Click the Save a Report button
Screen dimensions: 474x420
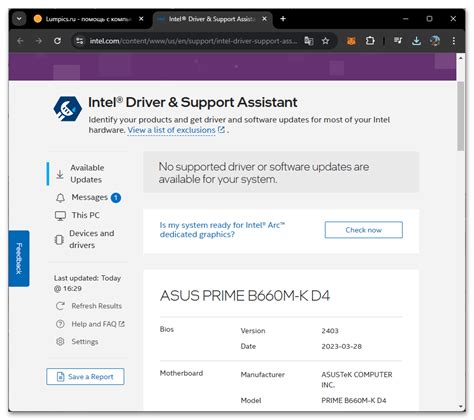tap(85, 377)
